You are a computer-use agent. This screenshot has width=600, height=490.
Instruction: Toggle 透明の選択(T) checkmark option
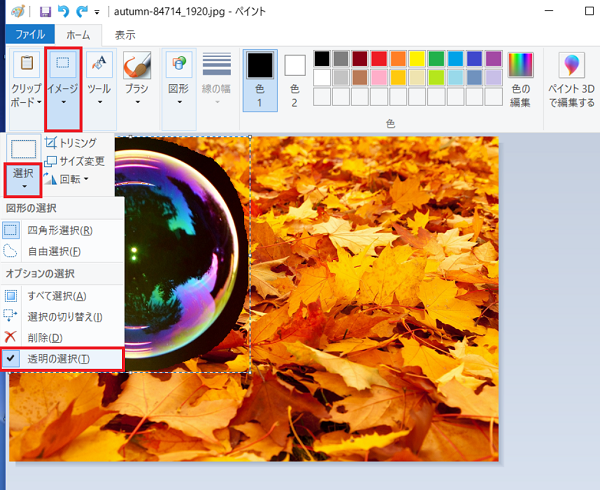[x=62, y=359]
